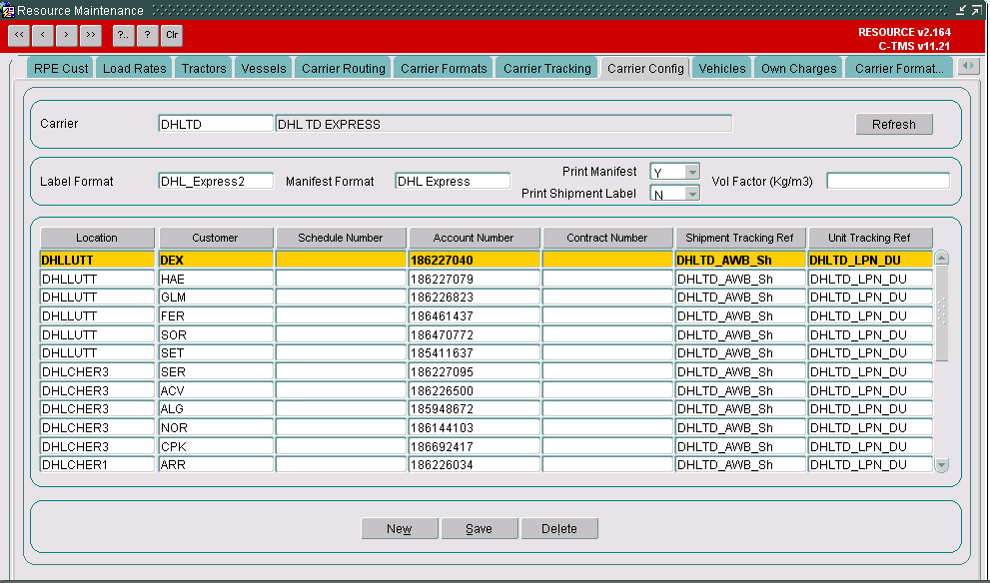Switch to the Vessels tab

click(x=263, y=68)
